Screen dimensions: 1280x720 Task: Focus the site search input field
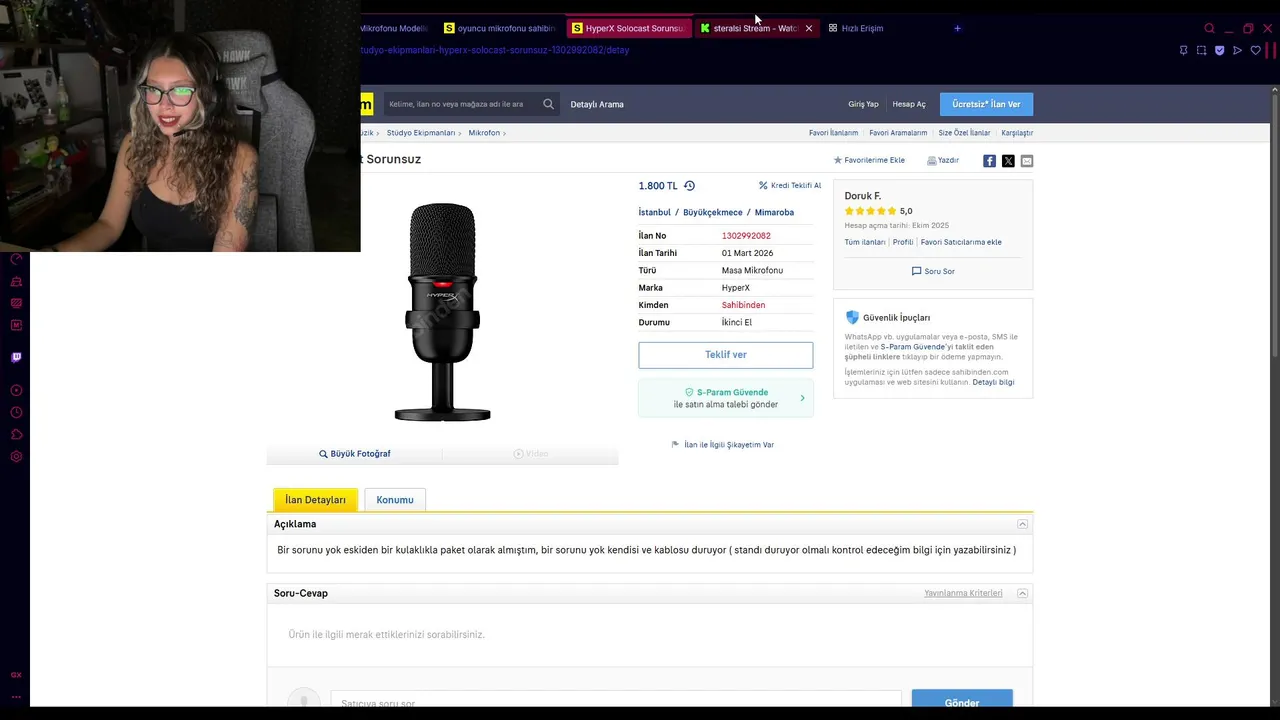(462, 104)
